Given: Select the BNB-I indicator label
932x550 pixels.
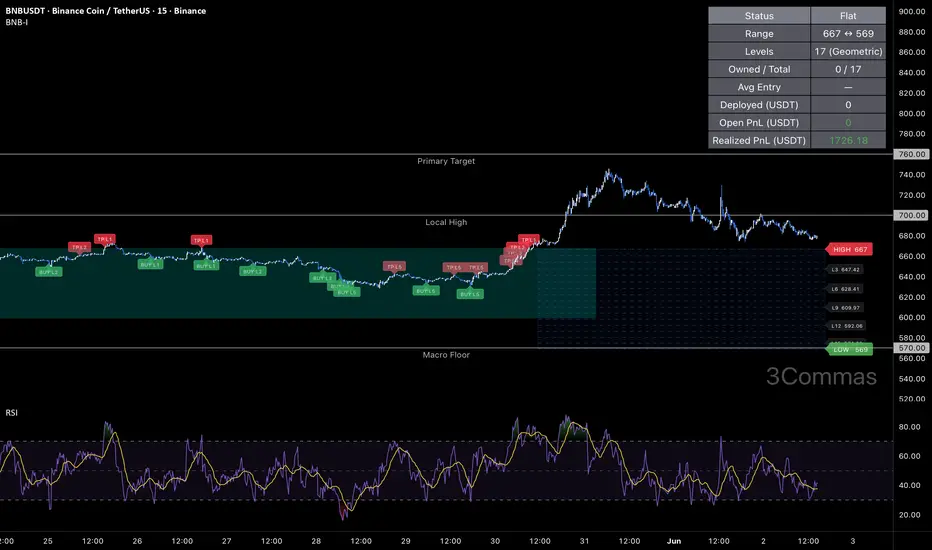Looking at the screenshot, I should tap(17, 22).
